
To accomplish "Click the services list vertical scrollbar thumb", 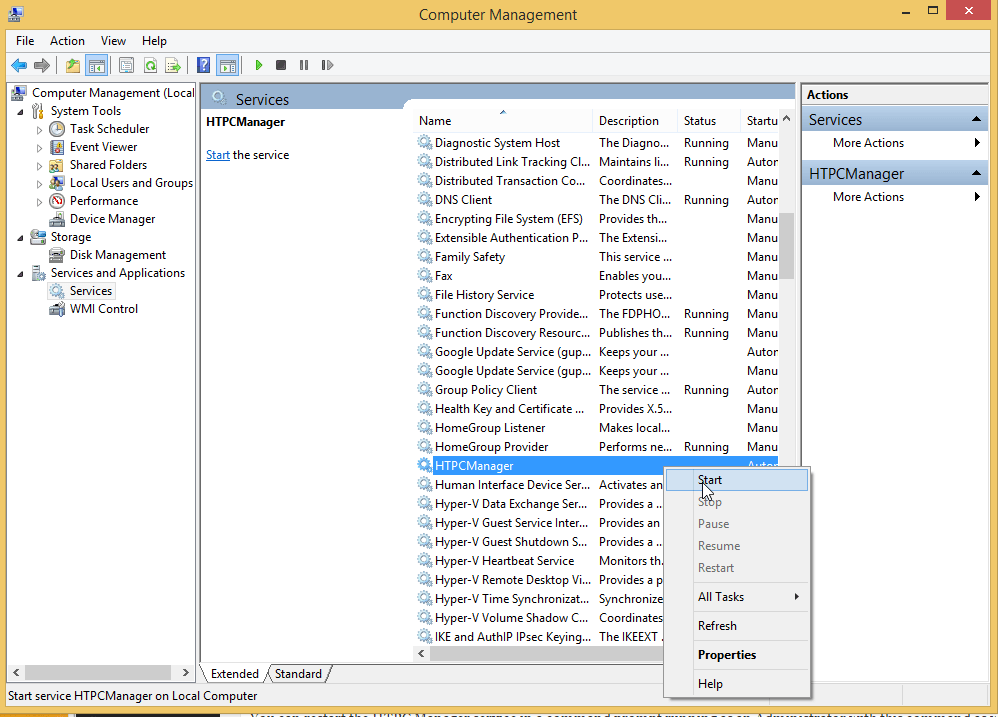I will (x=787, y=245).
